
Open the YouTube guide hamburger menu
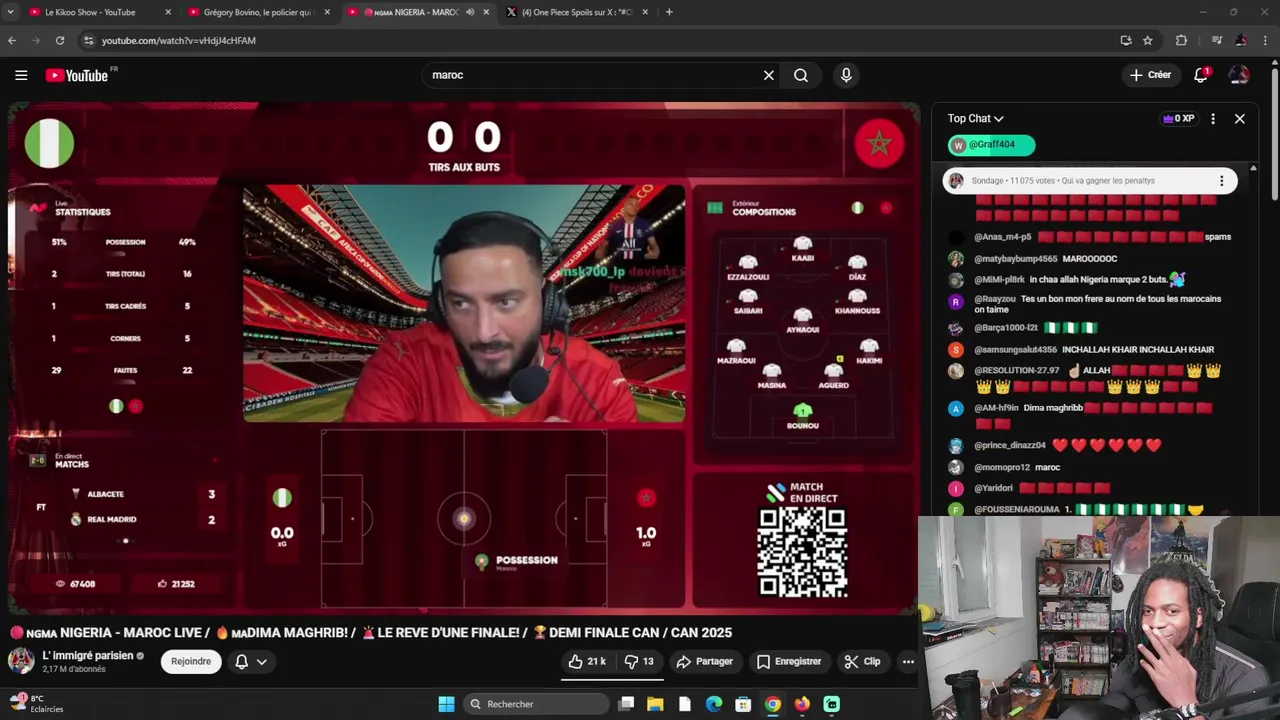click(21, 75)
